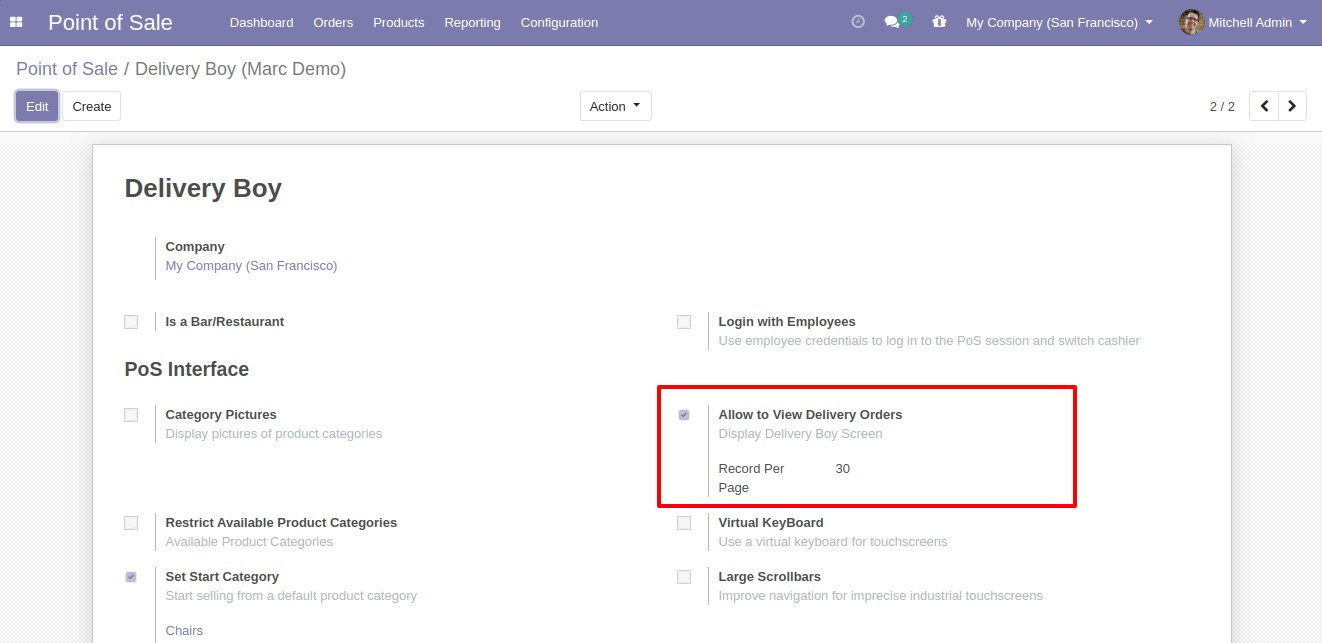Click the Edit button

pos(37,106)
